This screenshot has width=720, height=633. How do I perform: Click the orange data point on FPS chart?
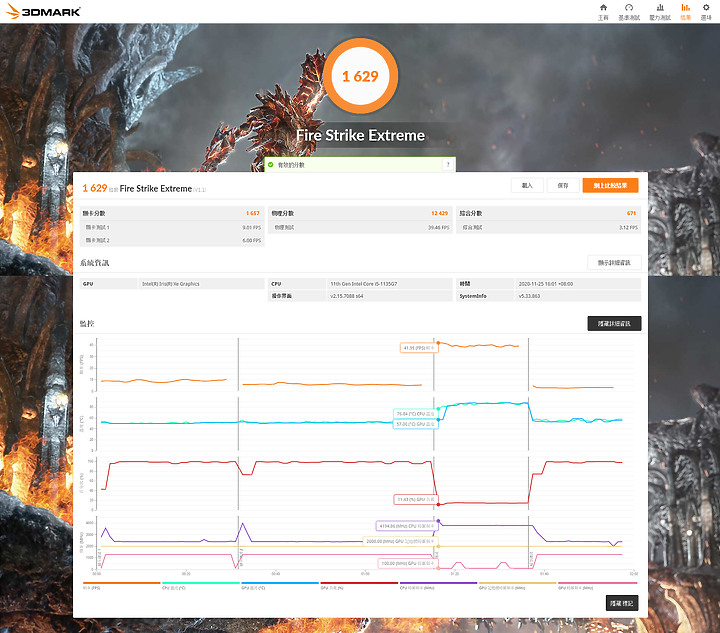point(438,343)
